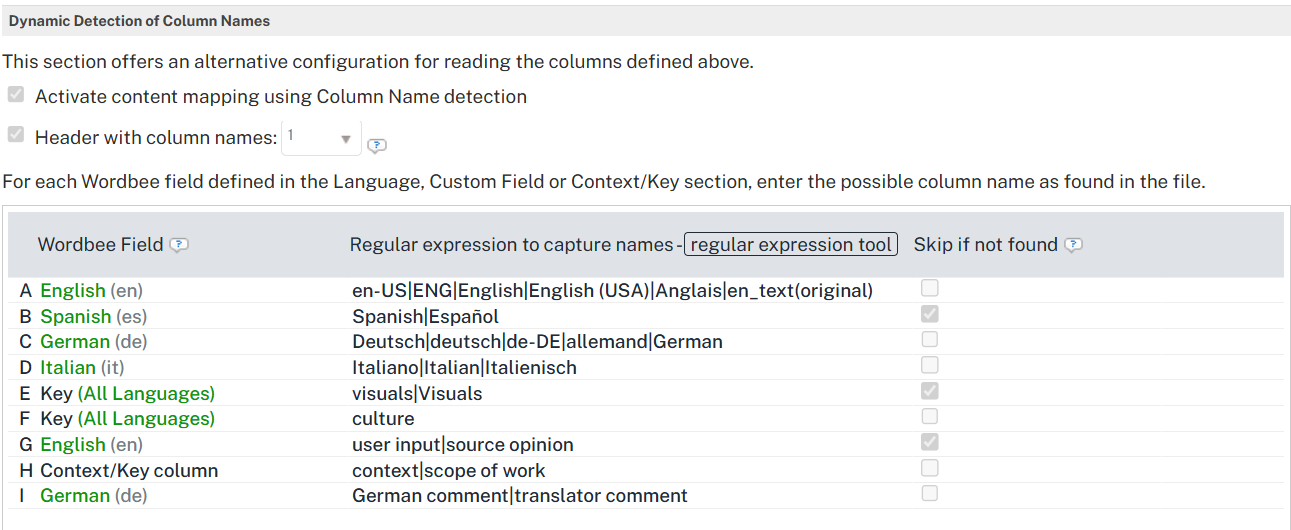Toggle skip checkbox for Italian row
This screenshot has width=1291, height=530.
point(930,365)
